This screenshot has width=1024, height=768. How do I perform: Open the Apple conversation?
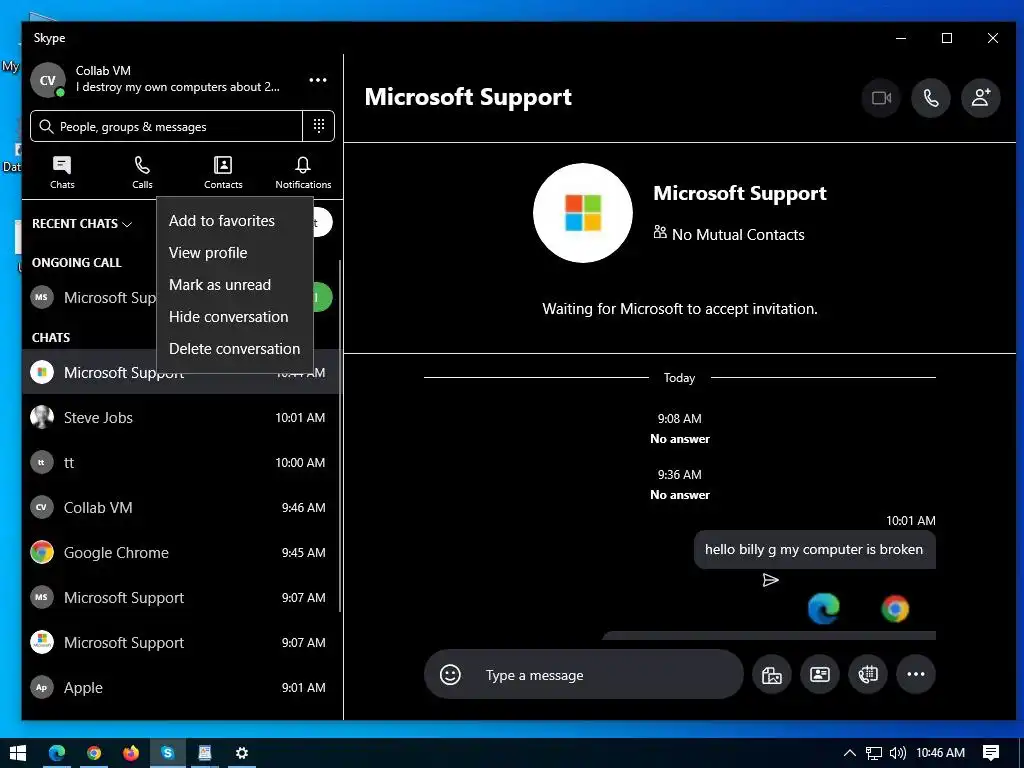[181, 688]
